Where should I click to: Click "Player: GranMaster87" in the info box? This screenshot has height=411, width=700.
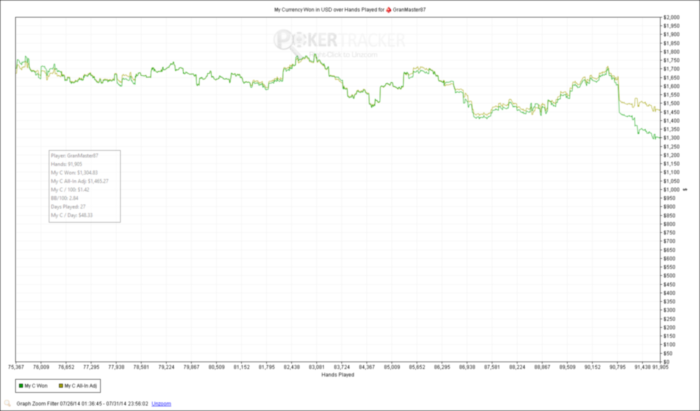tap(75, 156)
